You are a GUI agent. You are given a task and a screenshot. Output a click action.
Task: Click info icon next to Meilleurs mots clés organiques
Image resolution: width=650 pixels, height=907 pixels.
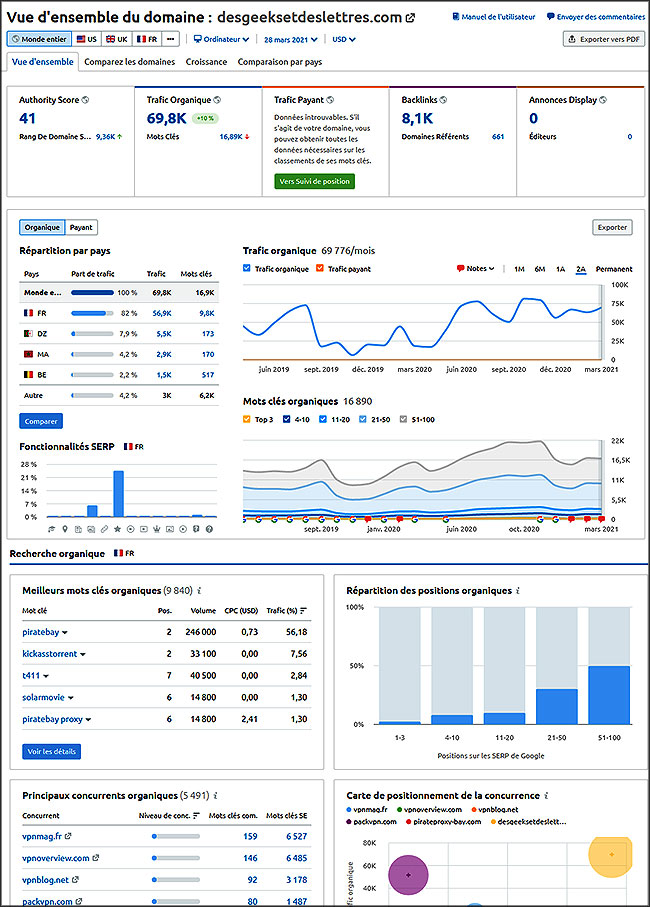point(200,591)
